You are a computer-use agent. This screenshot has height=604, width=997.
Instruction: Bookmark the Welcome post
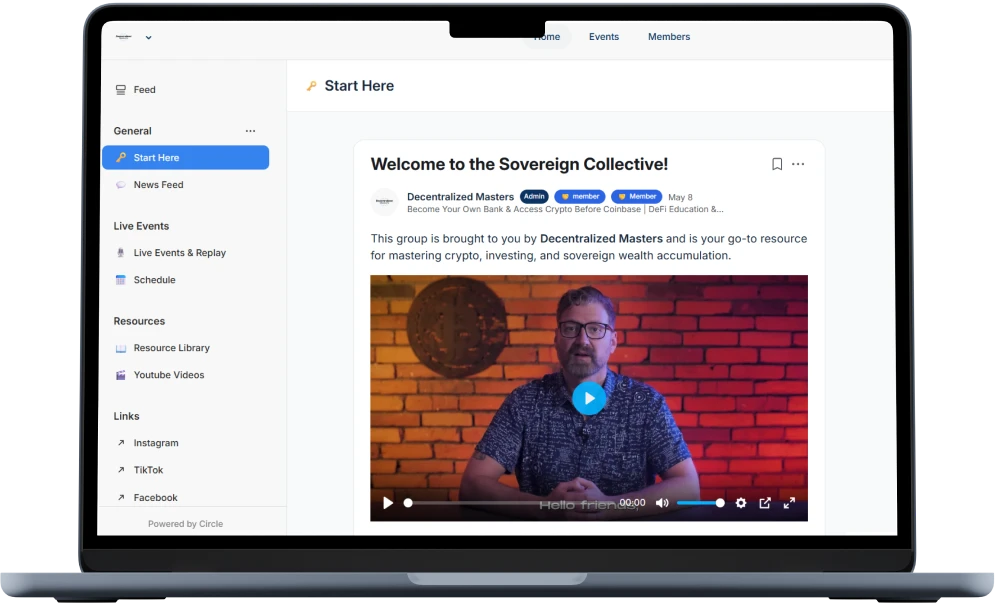(777, 164)
